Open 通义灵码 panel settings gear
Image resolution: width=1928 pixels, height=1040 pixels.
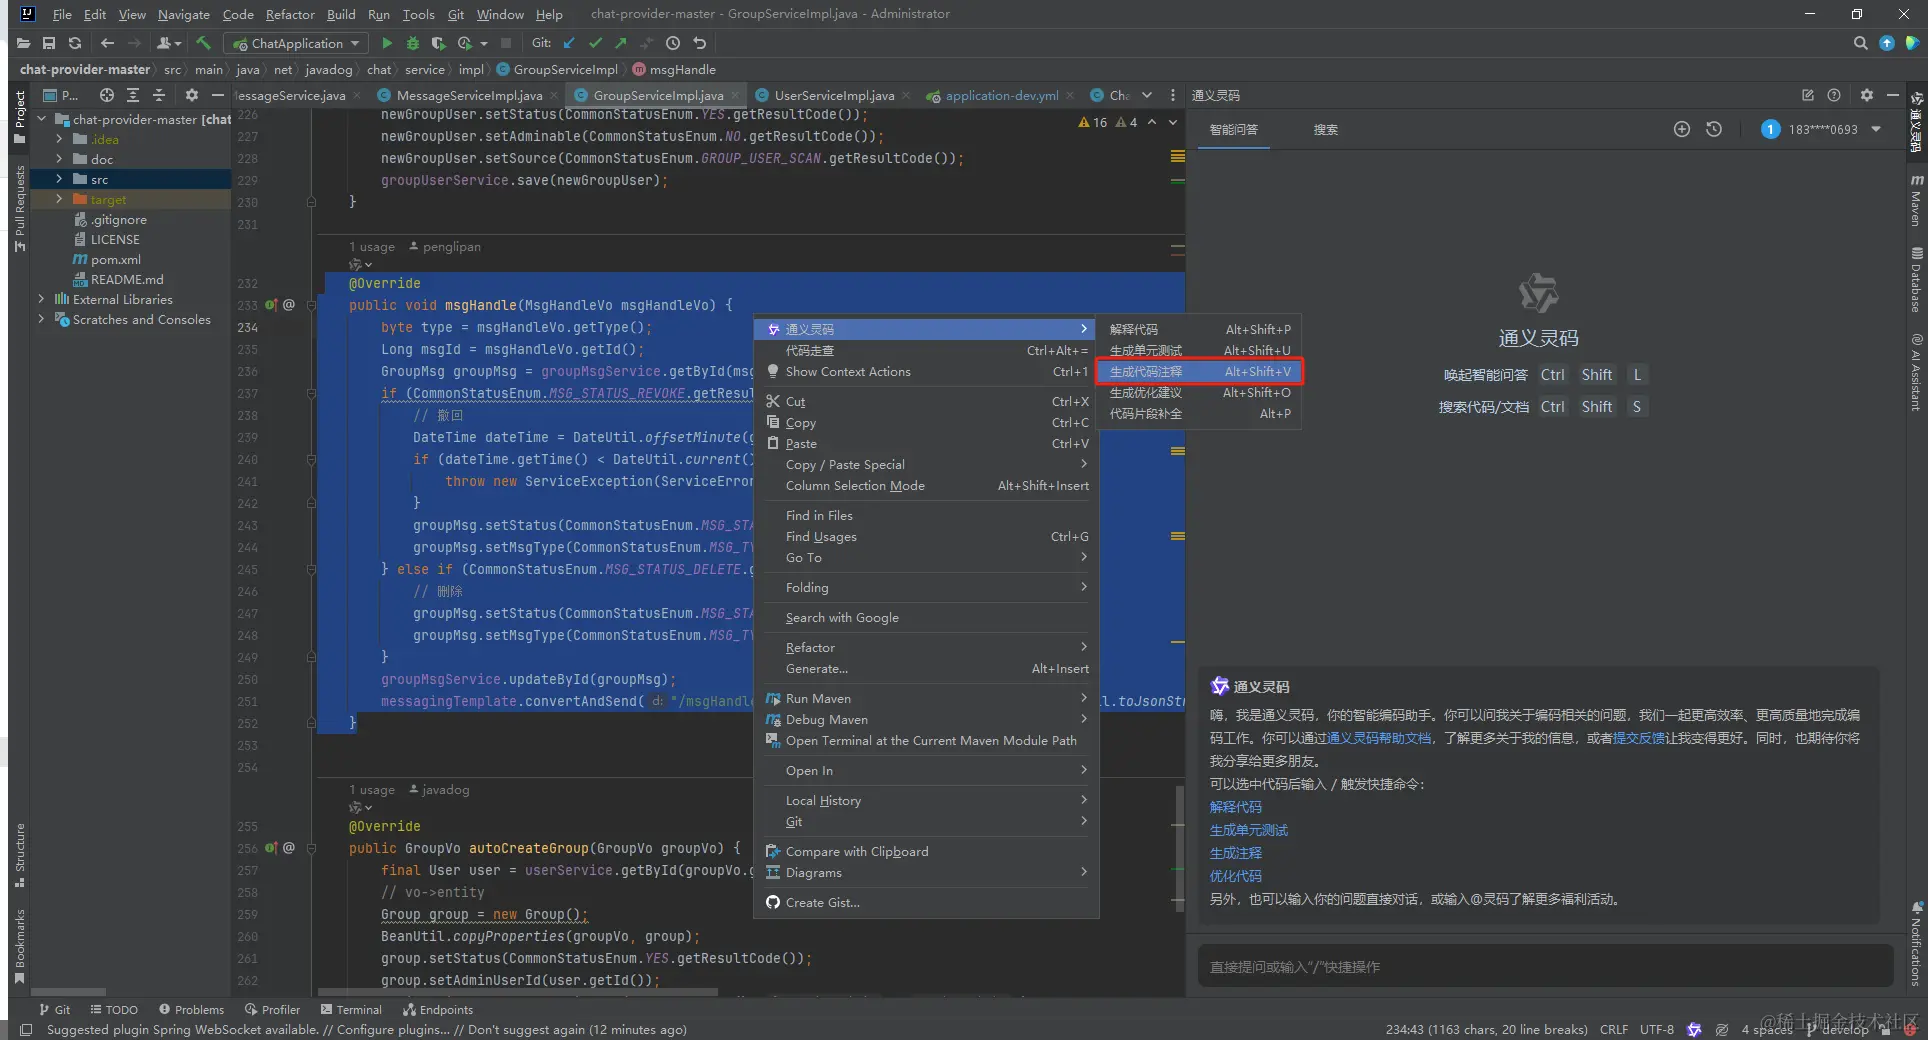[1866, 95]
